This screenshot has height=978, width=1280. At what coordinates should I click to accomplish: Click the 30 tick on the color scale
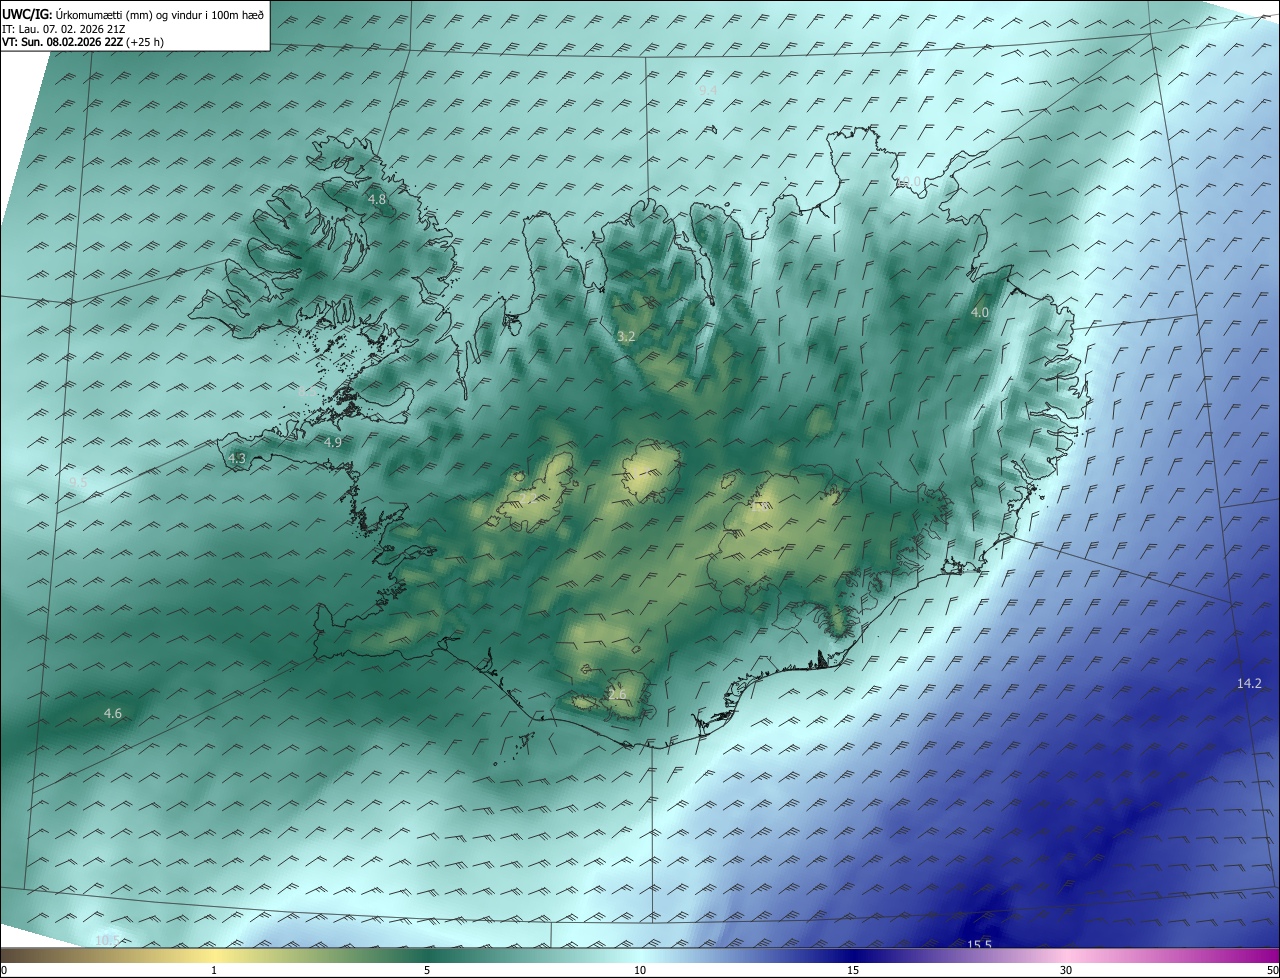coord(1066,970)
